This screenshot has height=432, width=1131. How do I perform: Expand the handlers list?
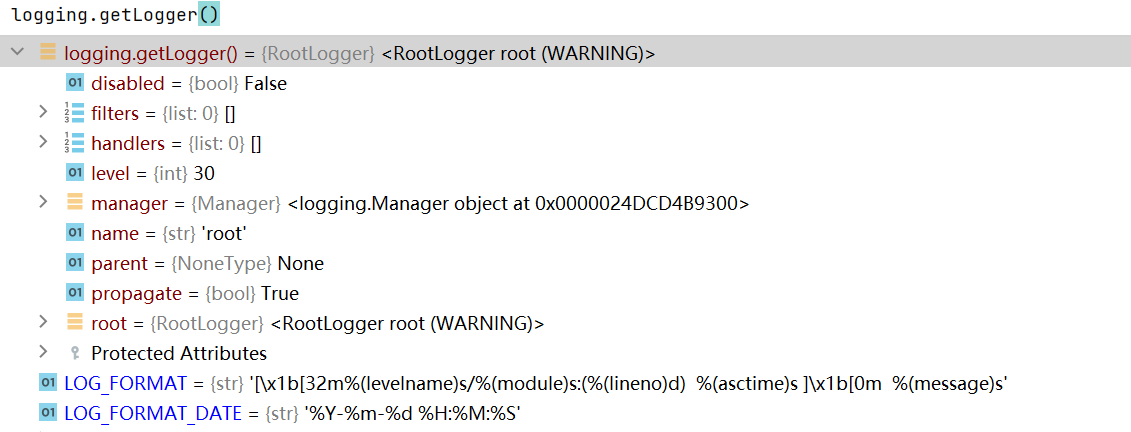(43, 142)
